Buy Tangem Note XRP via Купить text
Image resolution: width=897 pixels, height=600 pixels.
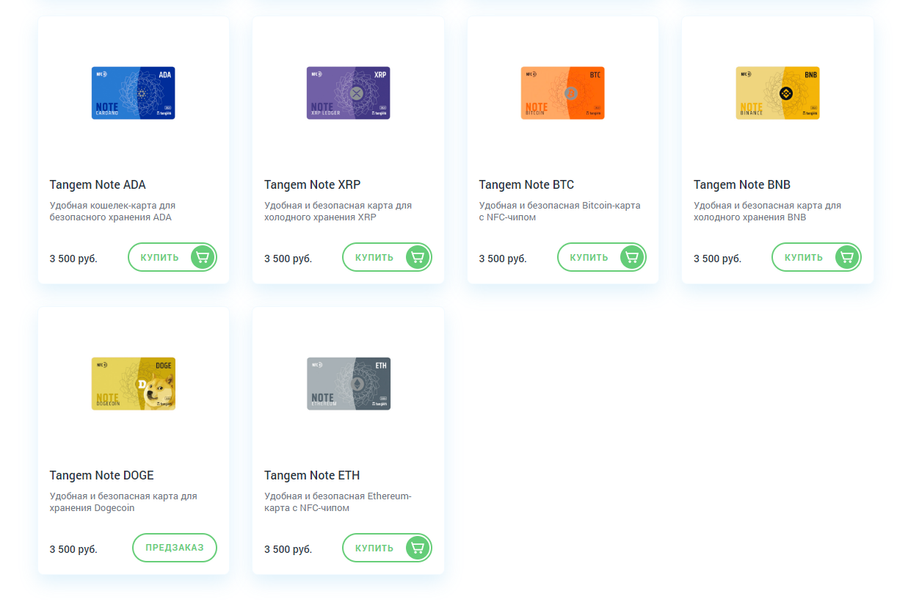click(374, 257)
